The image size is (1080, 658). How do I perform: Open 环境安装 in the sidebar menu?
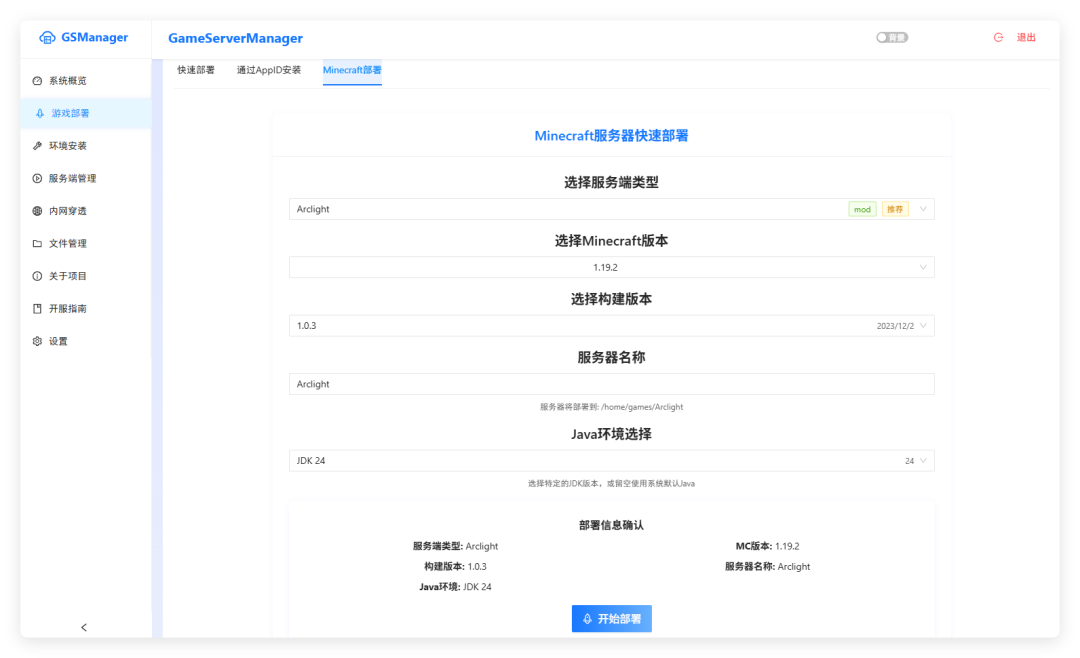(86, 145)
